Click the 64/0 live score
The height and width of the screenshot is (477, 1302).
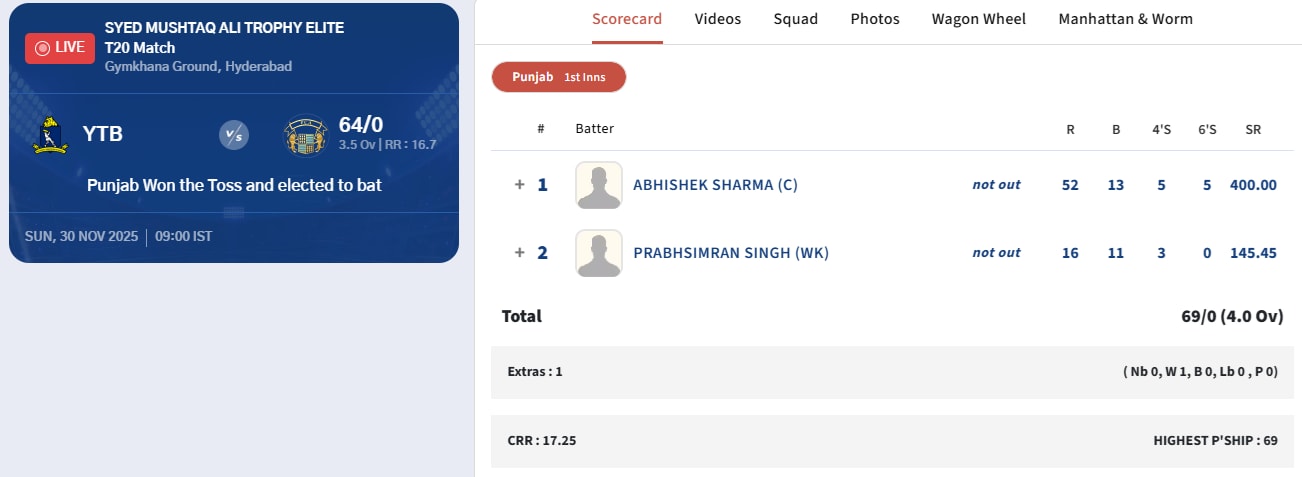click(x=360, y=125)
